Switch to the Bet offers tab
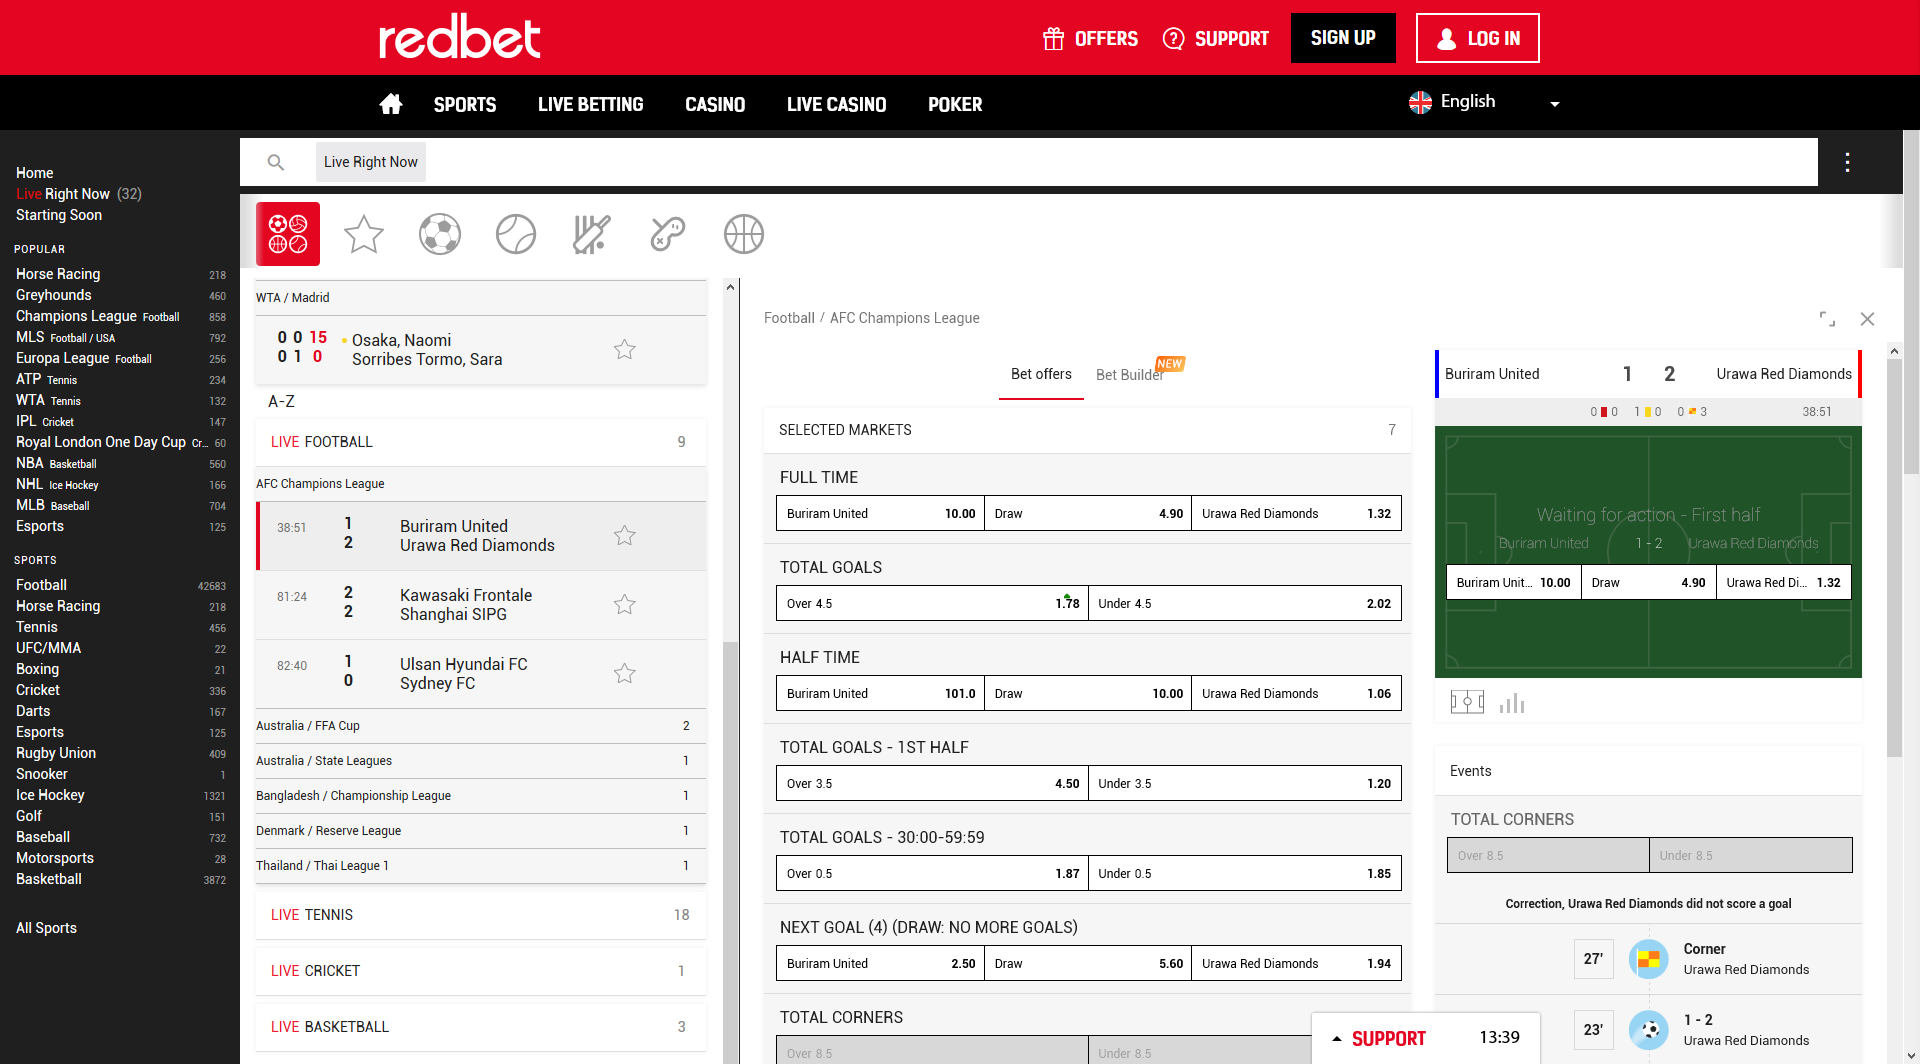The width and height of the screenshot is (1920, 1064). click(x=1041, y=374)
